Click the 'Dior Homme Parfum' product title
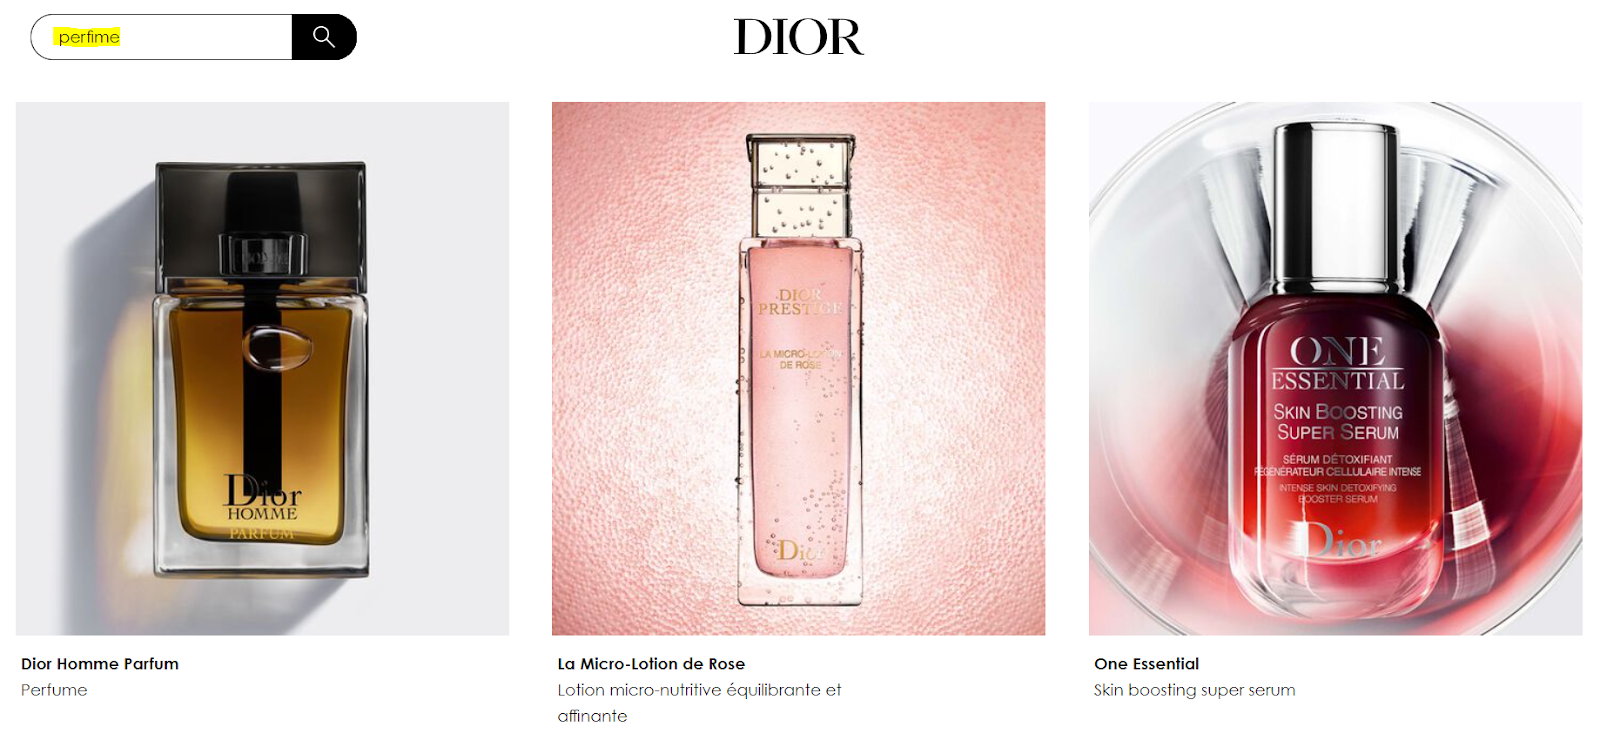1600x747 pixels. [x=100, y=664]
